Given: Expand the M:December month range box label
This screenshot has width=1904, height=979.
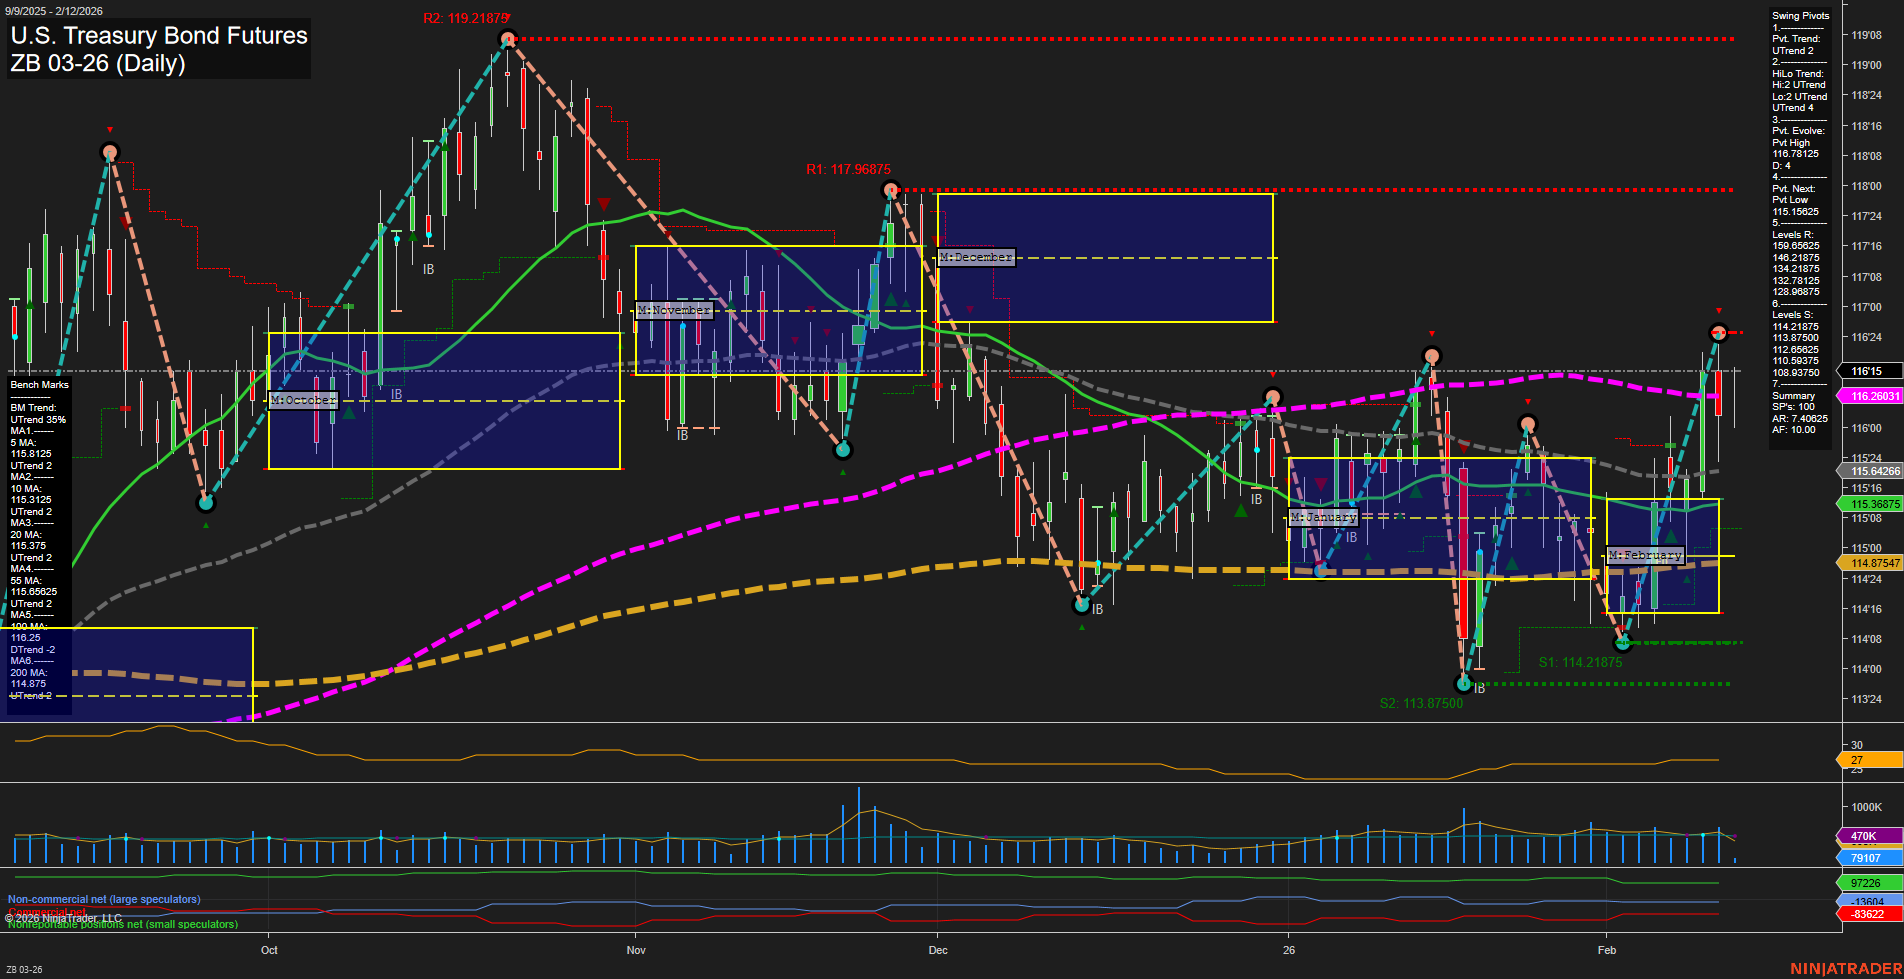Looking at the screenshot, I should [974, 257].
